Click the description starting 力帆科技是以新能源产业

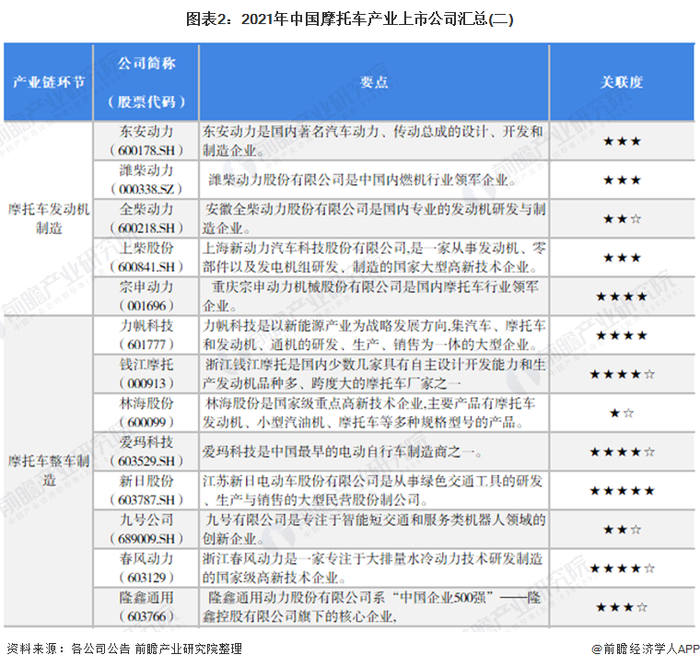(x=374, y=335)
